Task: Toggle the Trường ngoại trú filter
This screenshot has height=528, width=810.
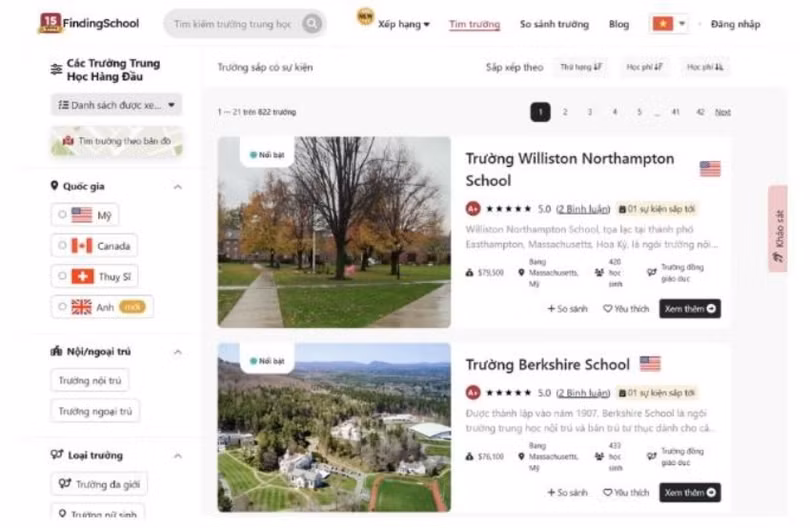Action: pos(96,411)
